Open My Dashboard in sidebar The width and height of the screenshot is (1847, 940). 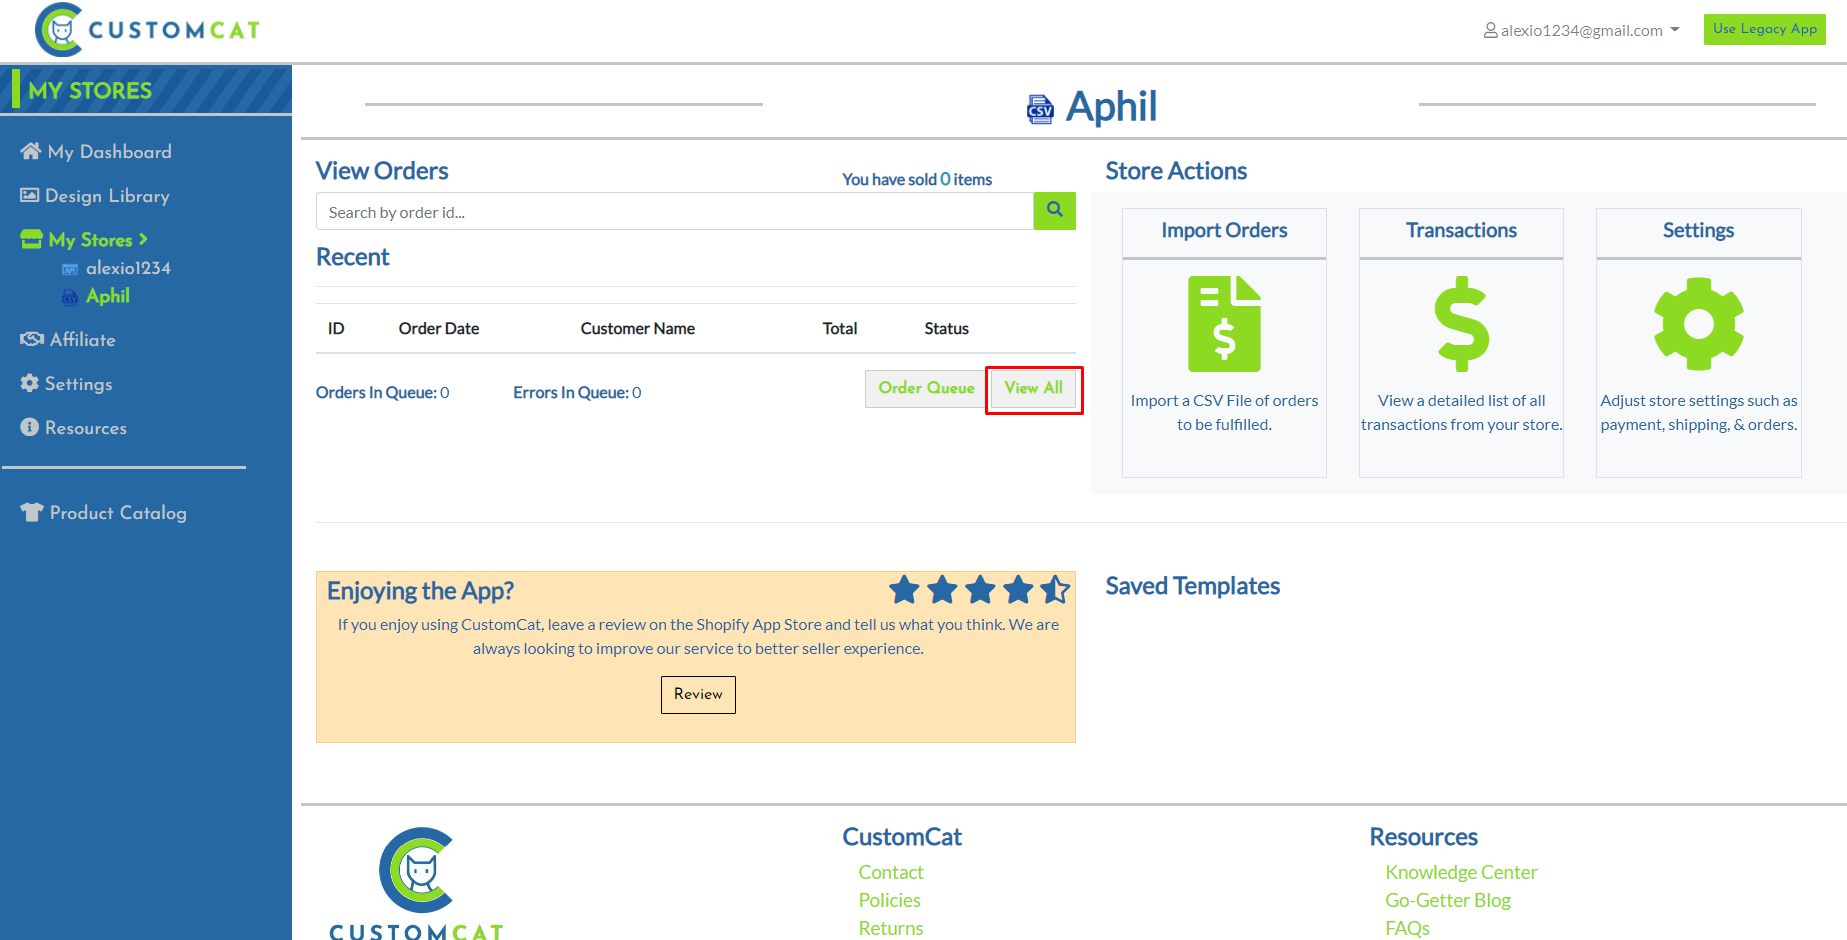pos(109,152)
